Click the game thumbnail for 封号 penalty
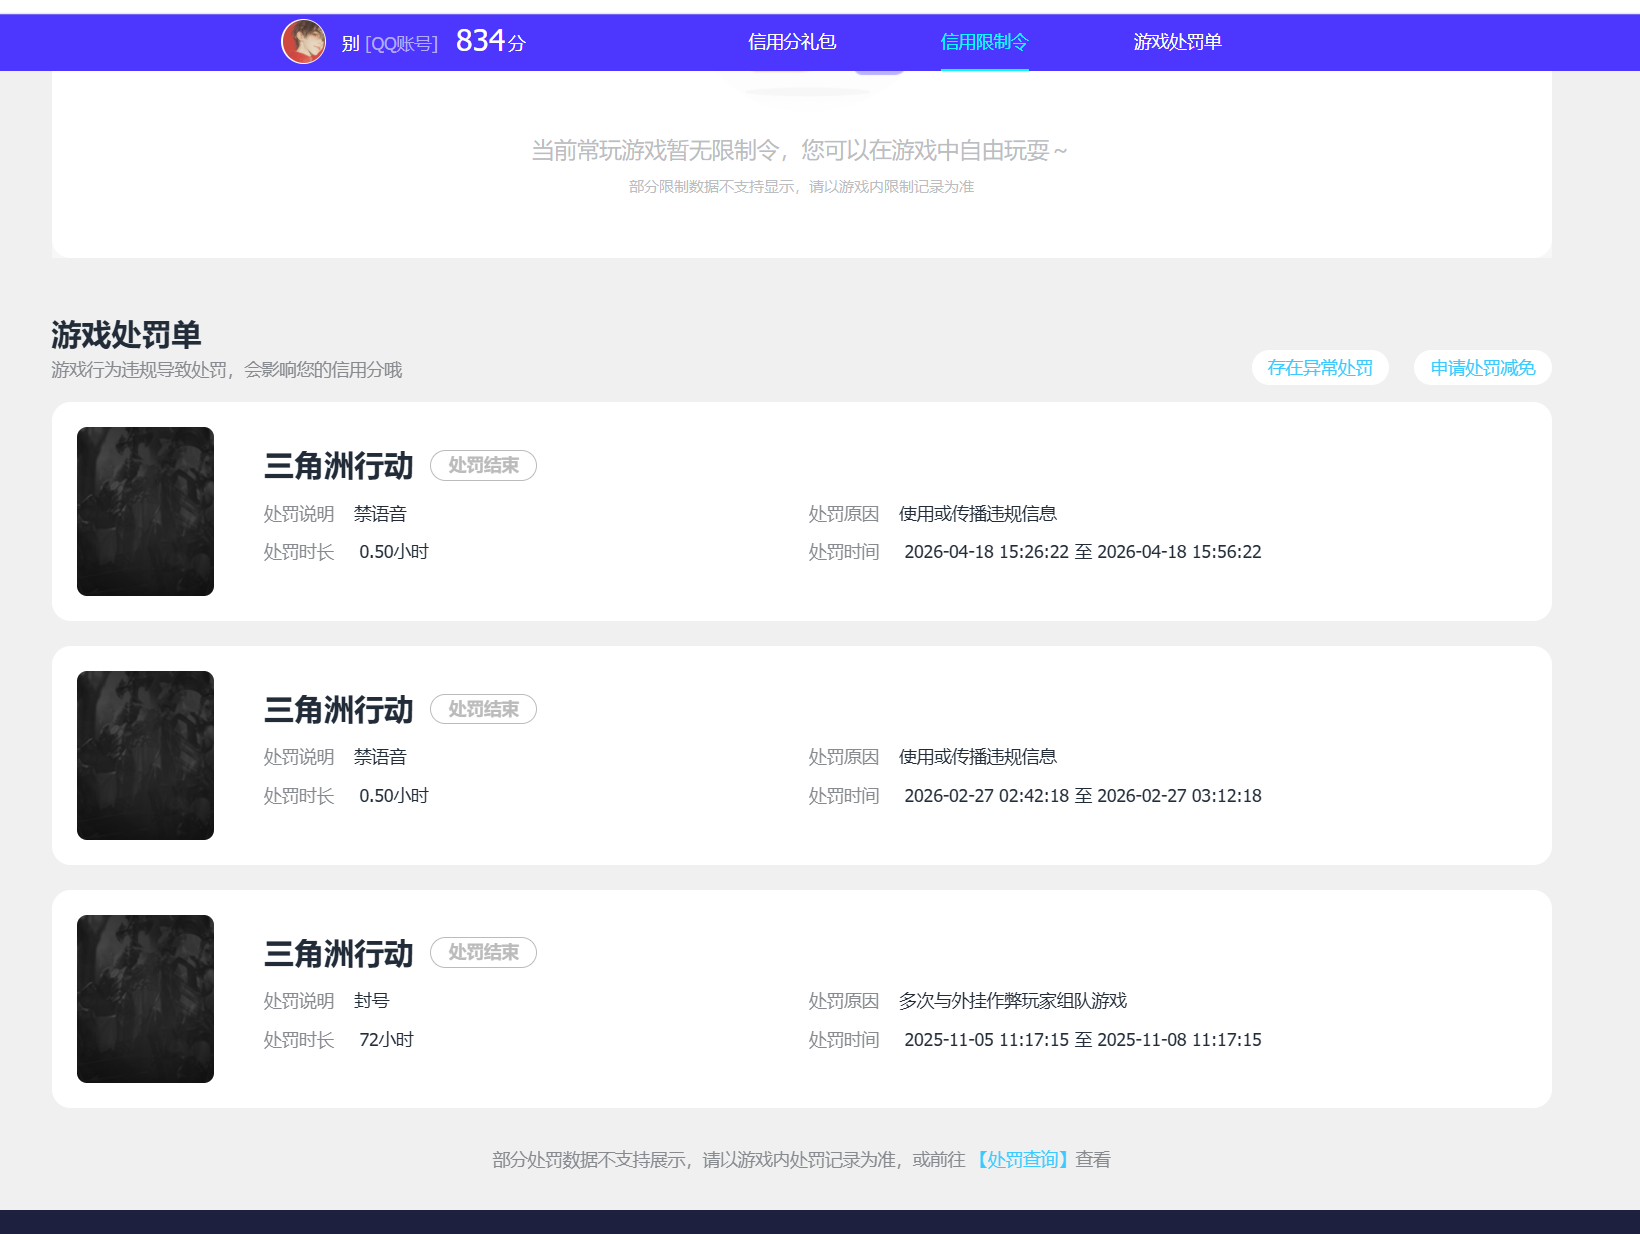1640x1234 pixels. click(x=145, y=999)
